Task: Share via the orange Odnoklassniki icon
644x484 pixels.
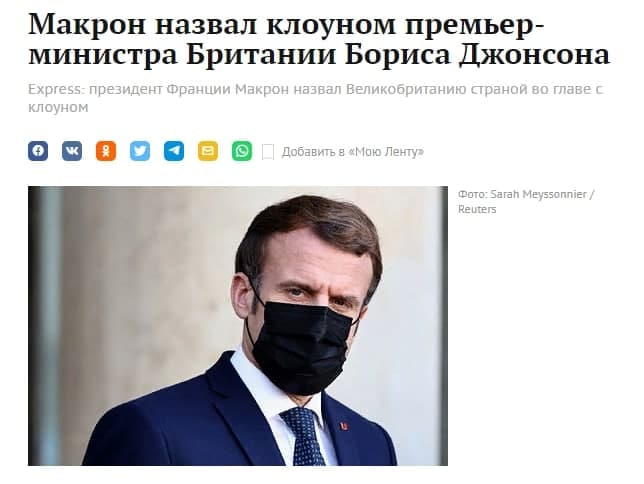Action: pyautogui.click(x=106, y=151)
